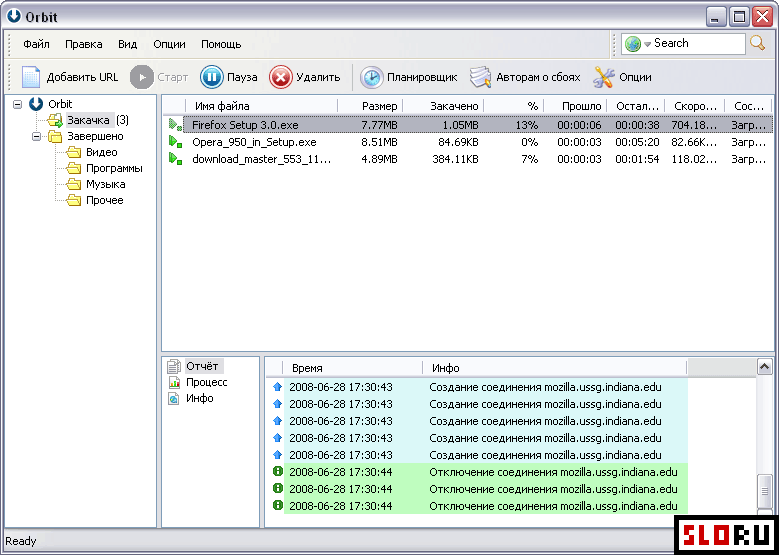
Task: Sort by the Прошло column header
Action: coord(575,106)
